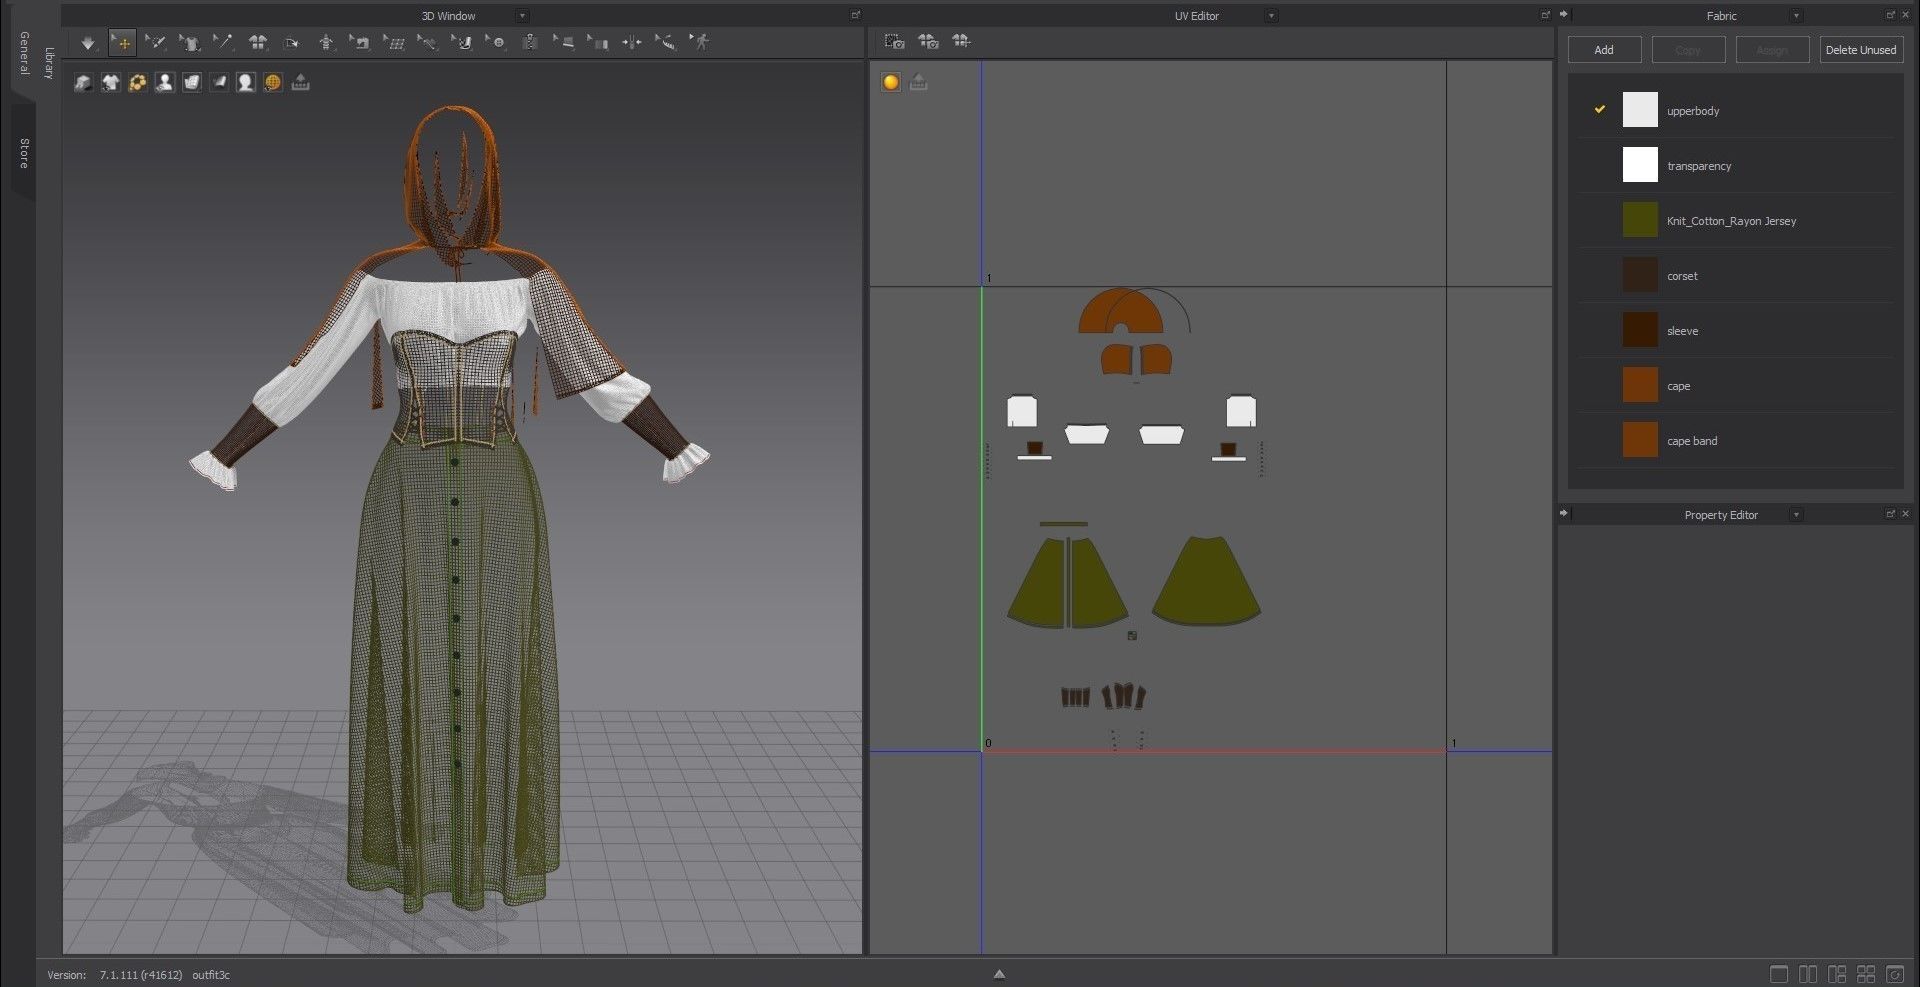Screen dimensions: 1920x987
Task: Switch to two-column layout icon
Action: point(1808,974)
